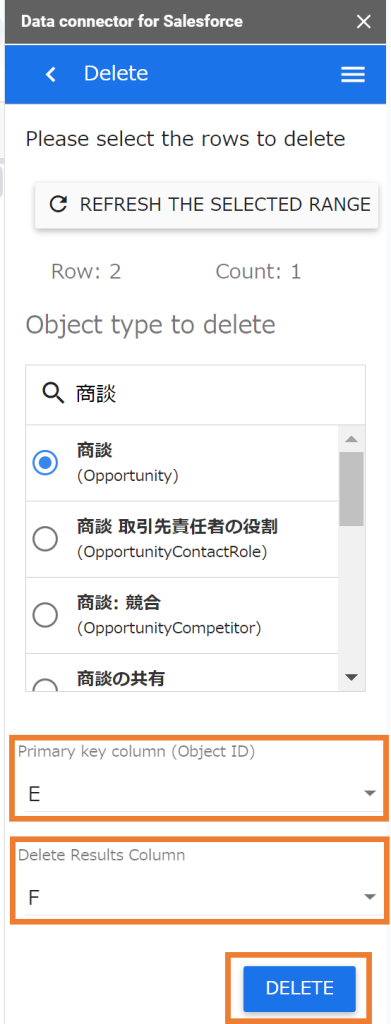Image resolution: width=391 pixels, height=1024 pixels.
Task: Select the 商談の共有 radio option
Action: pyautogui.click(x=45, y=686)
